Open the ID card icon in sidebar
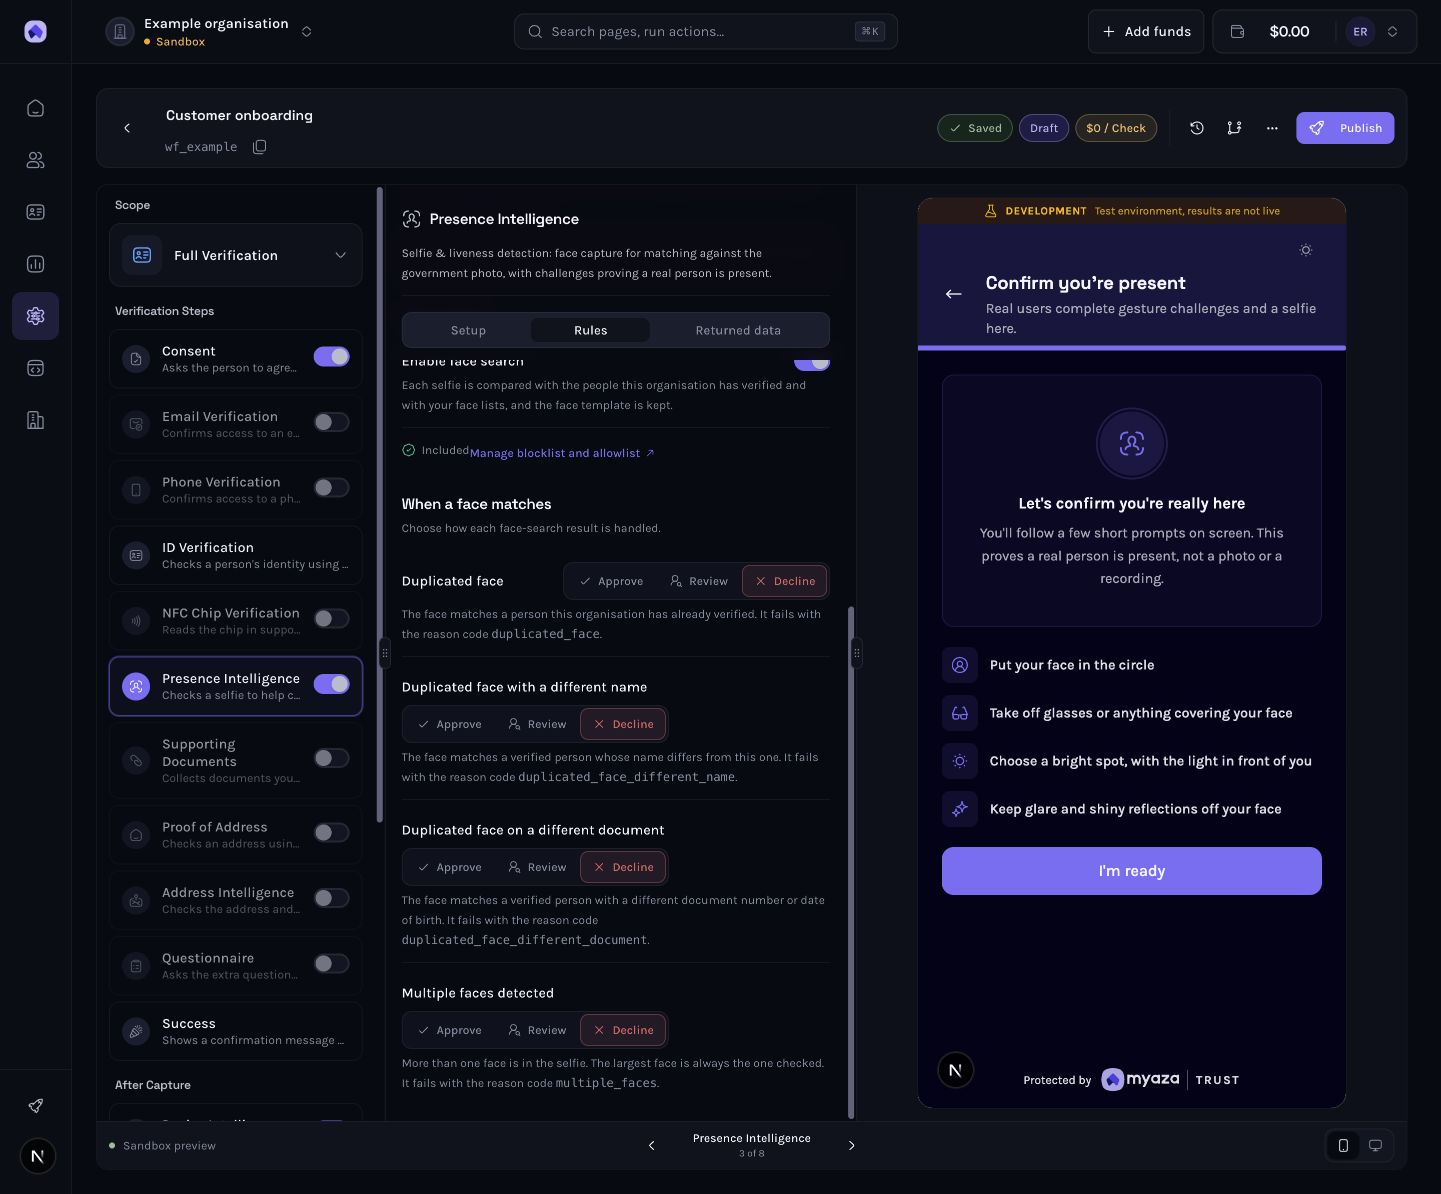Viewport: 1441px width, 1194px height. (35, 212)
